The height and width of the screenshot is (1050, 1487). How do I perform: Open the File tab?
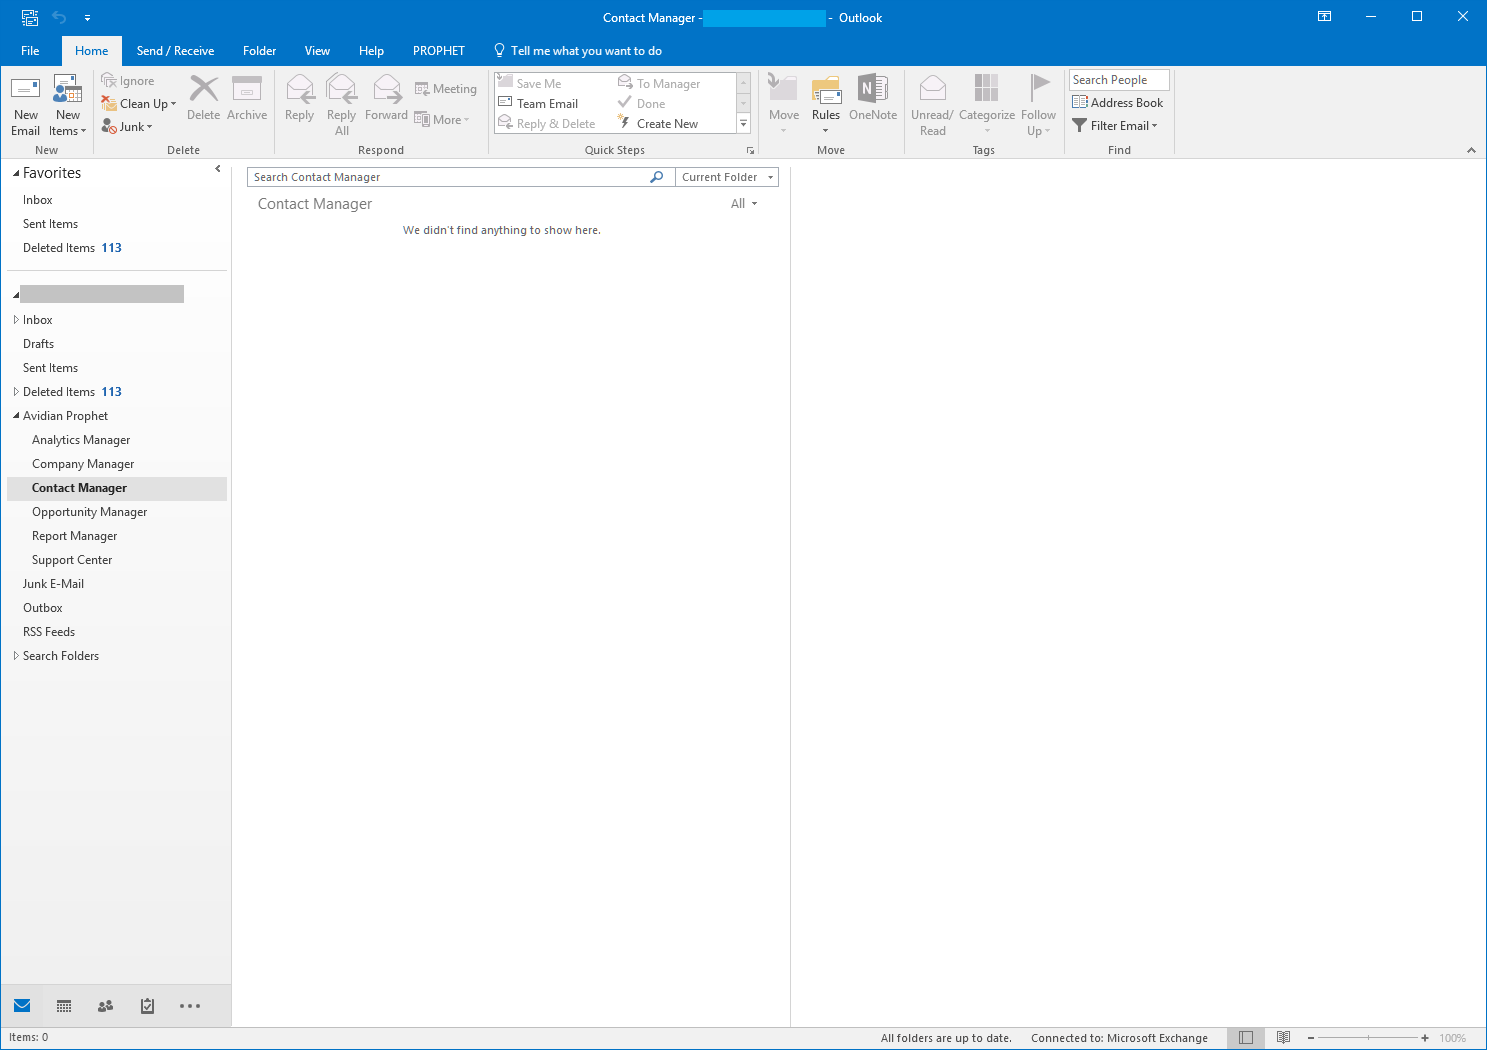30,51
